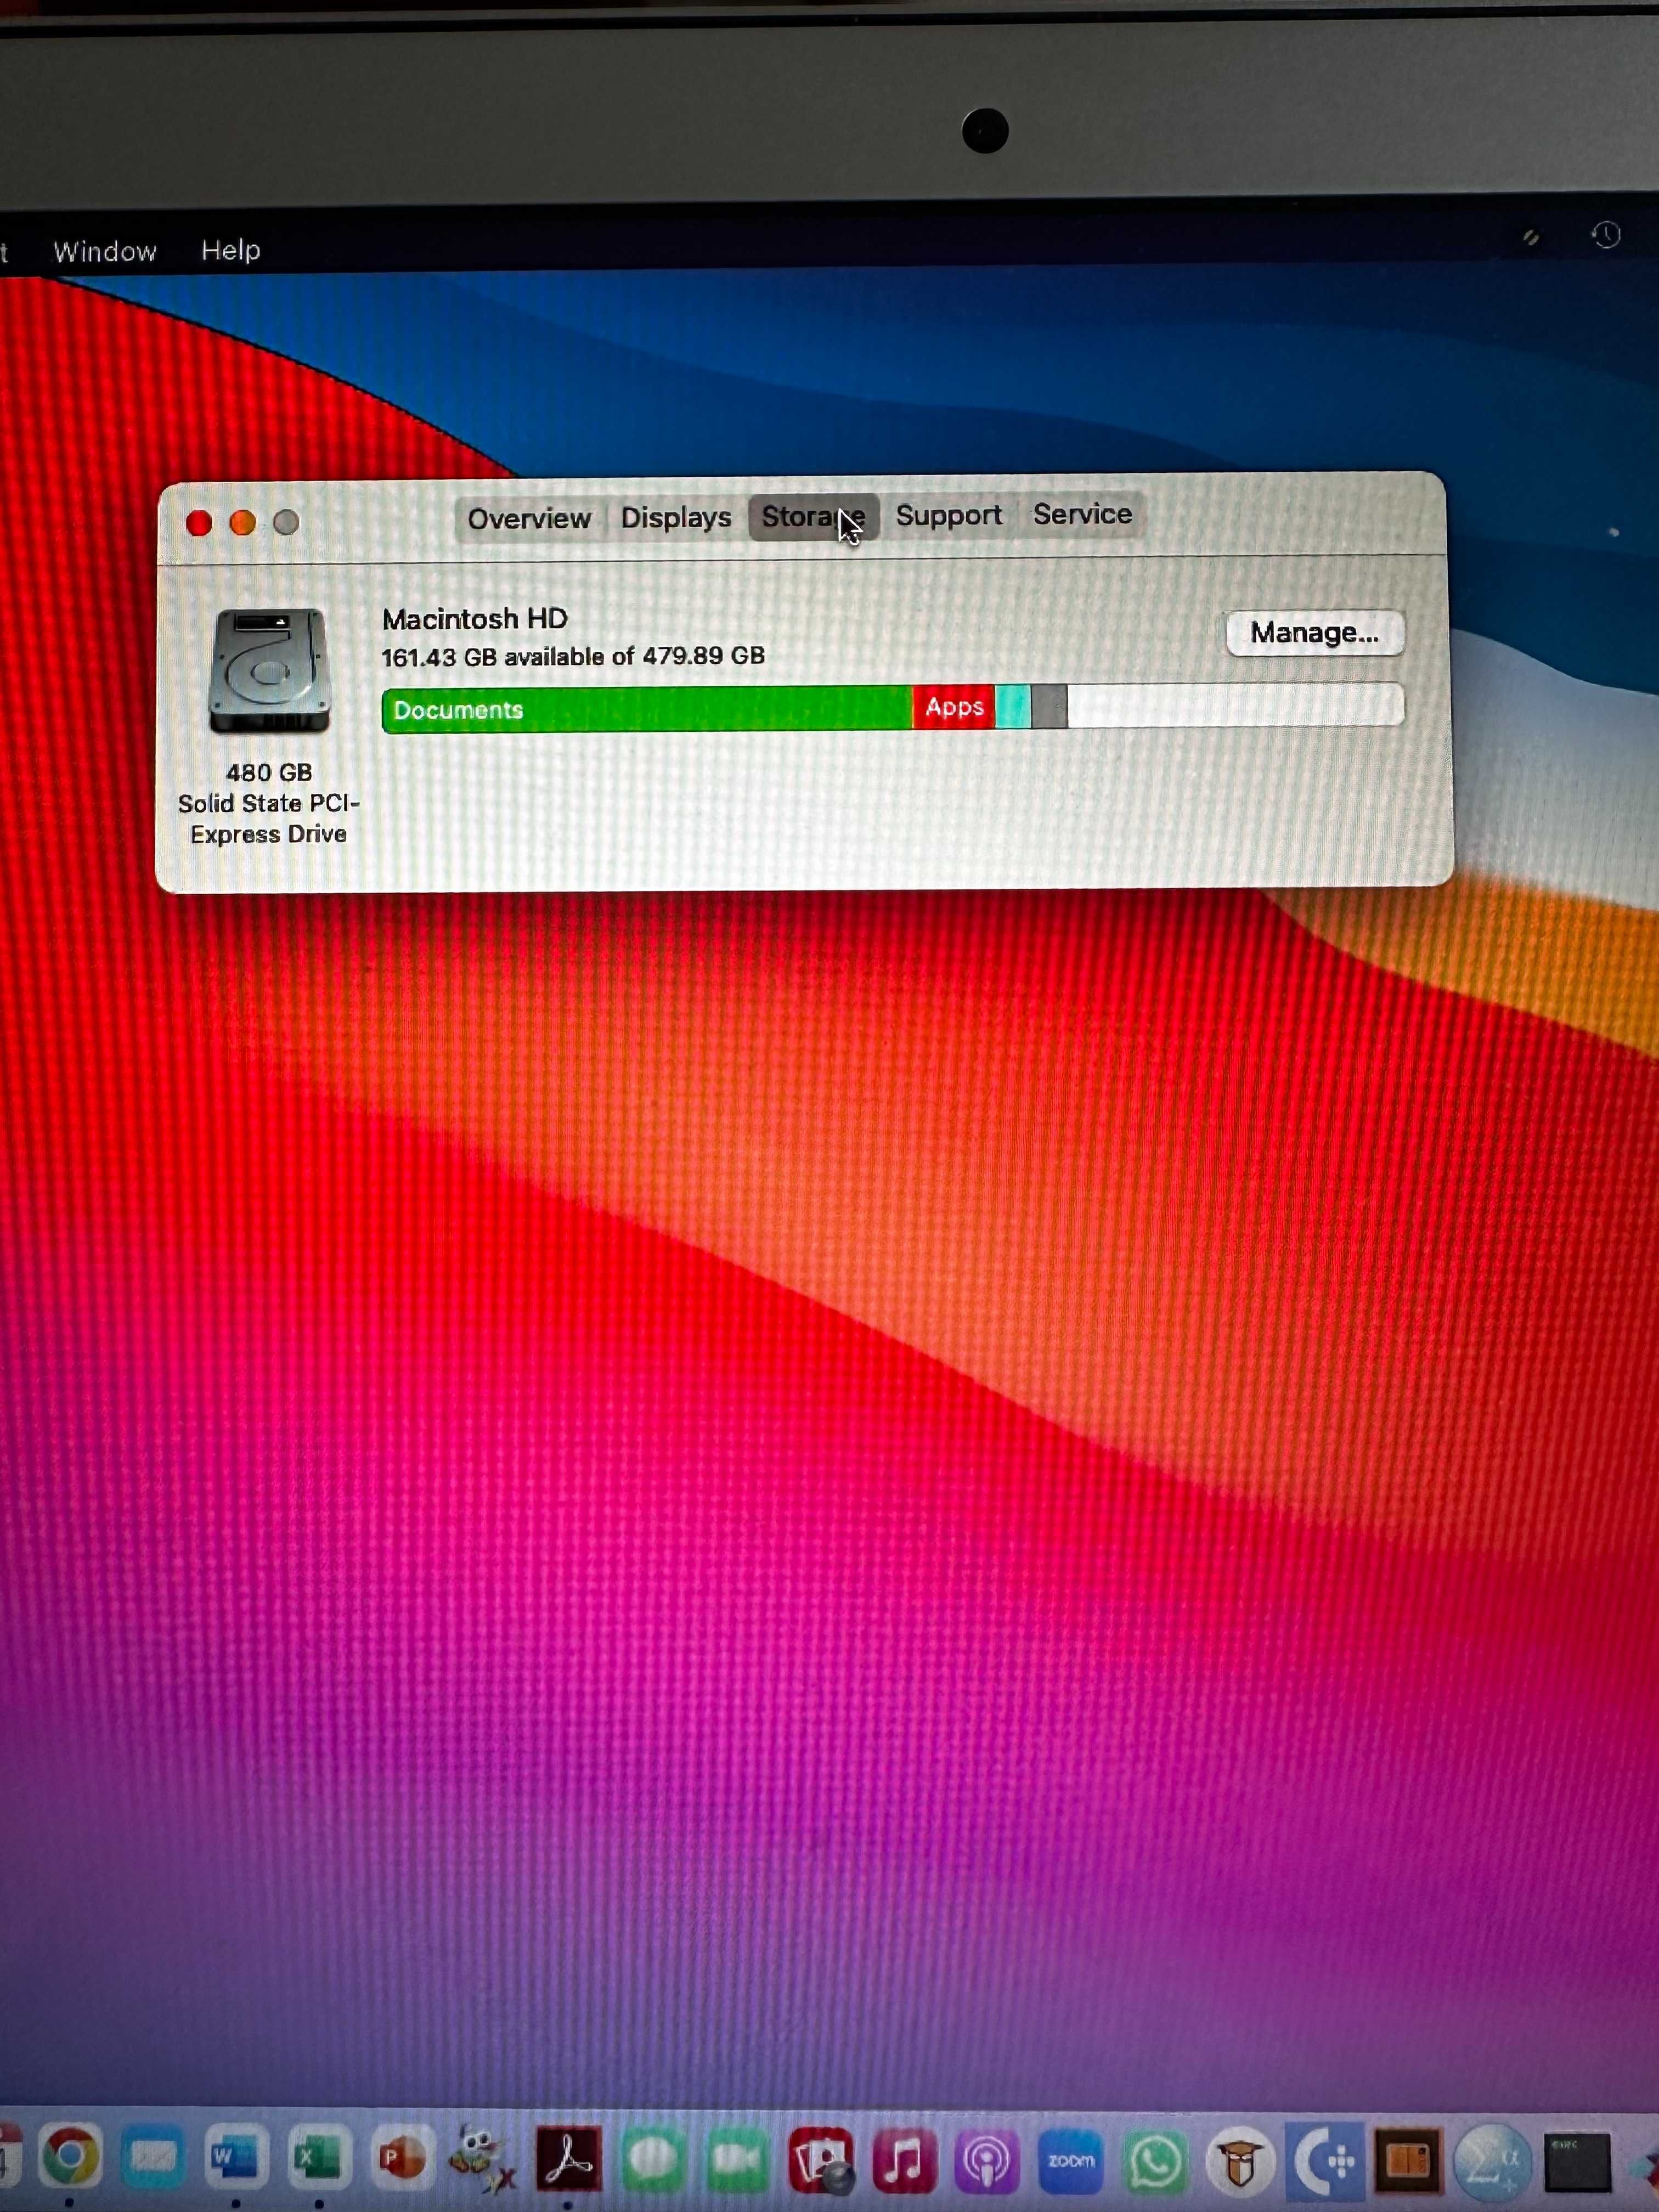1659x2212 pixels.
Task: Click the Macintosh HD drive icon
Action: tap(269, 670)
